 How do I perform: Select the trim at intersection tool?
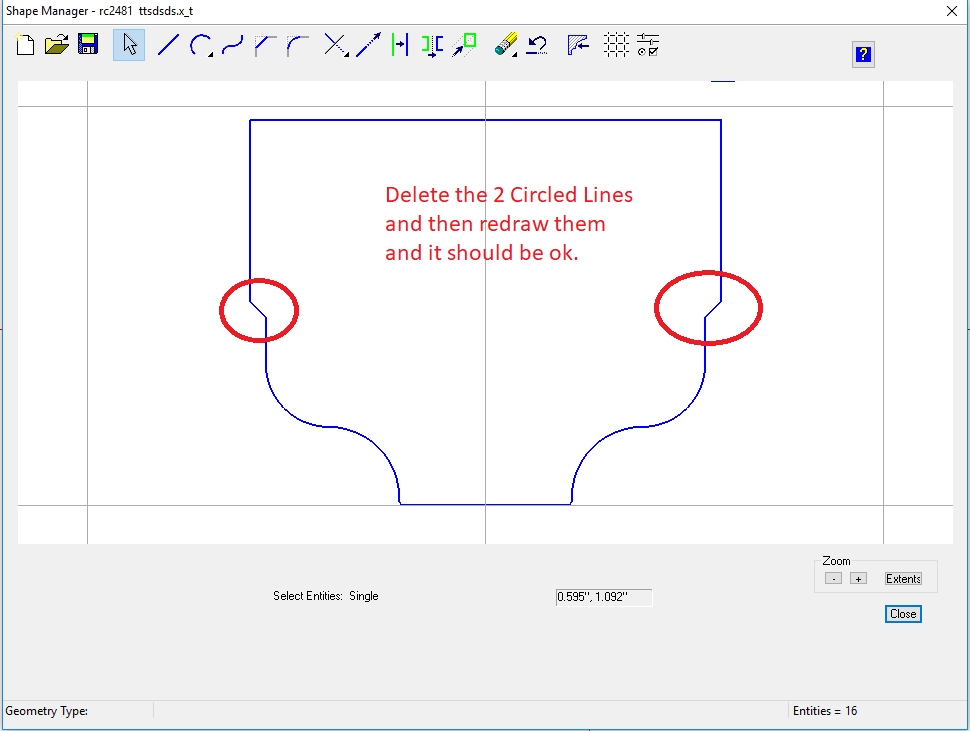pos(336,45)
